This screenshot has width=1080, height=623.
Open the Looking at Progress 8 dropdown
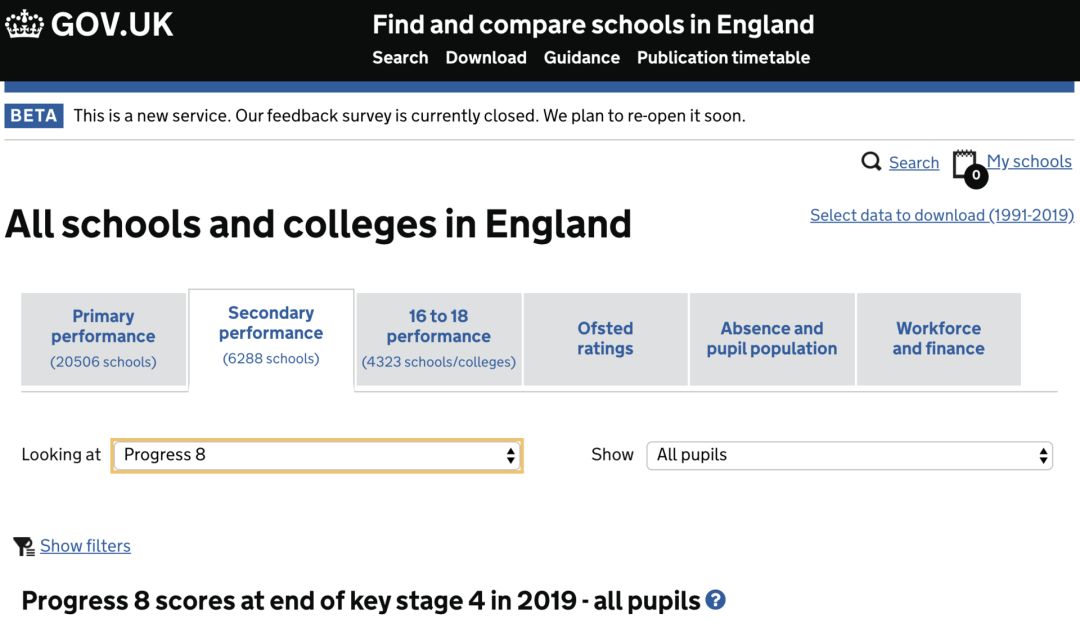316,455
